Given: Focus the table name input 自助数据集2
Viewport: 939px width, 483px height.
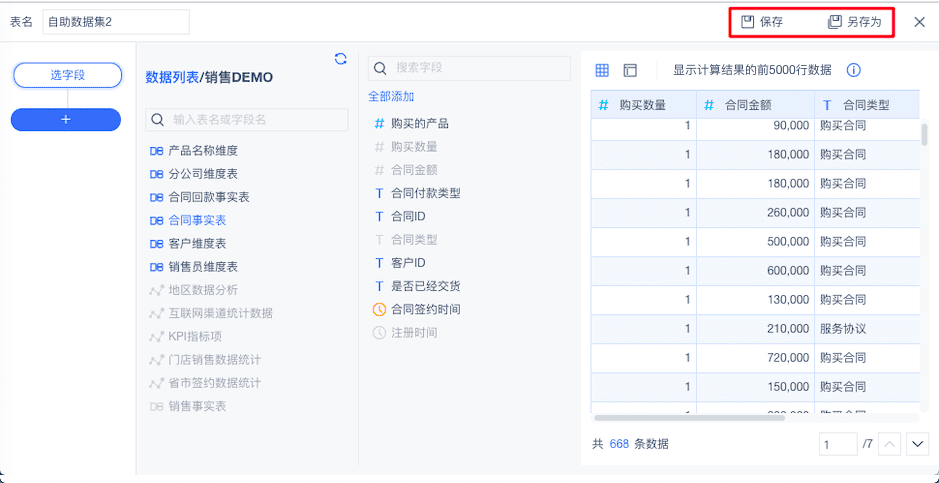Looking at the screenshot, I should tap(116, 22).
